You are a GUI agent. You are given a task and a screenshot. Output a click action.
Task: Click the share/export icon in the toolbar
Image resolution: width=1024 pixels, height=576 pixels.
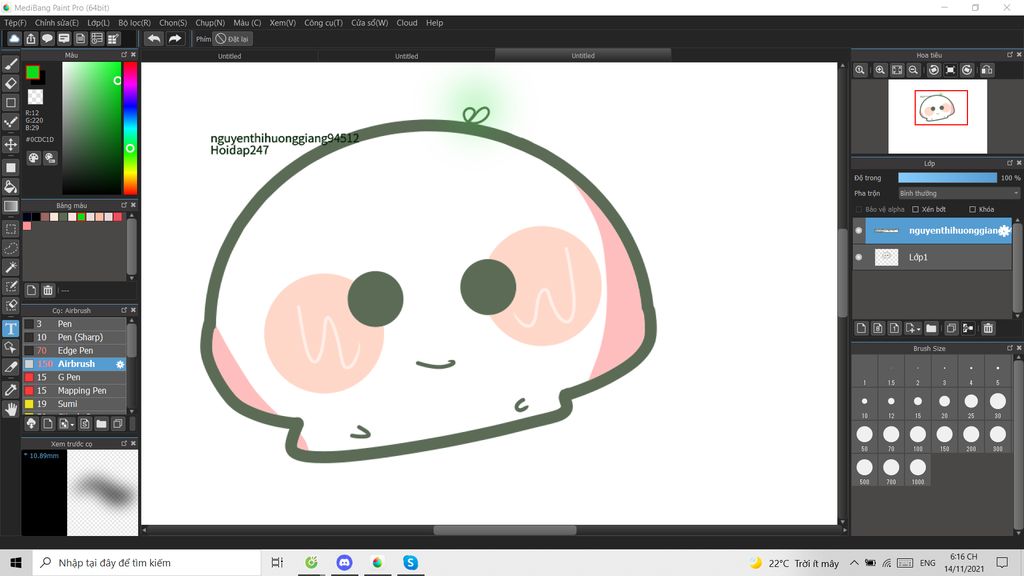pyautogui.click(x=31, y=39)
